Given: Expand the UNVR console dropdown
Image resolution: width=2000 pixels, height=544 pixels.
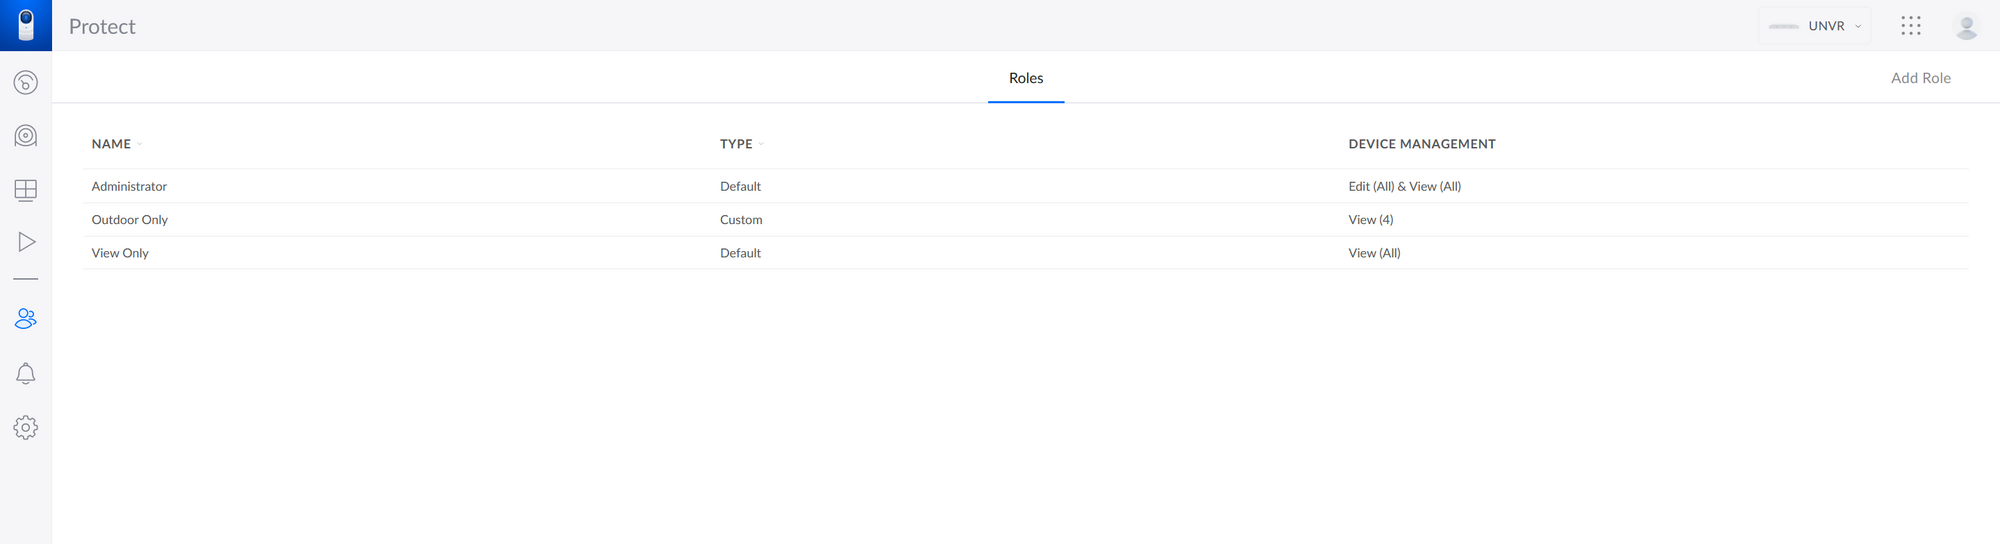Looking at the screenshot, I should pyautogui.click(x=1815, y=26).
